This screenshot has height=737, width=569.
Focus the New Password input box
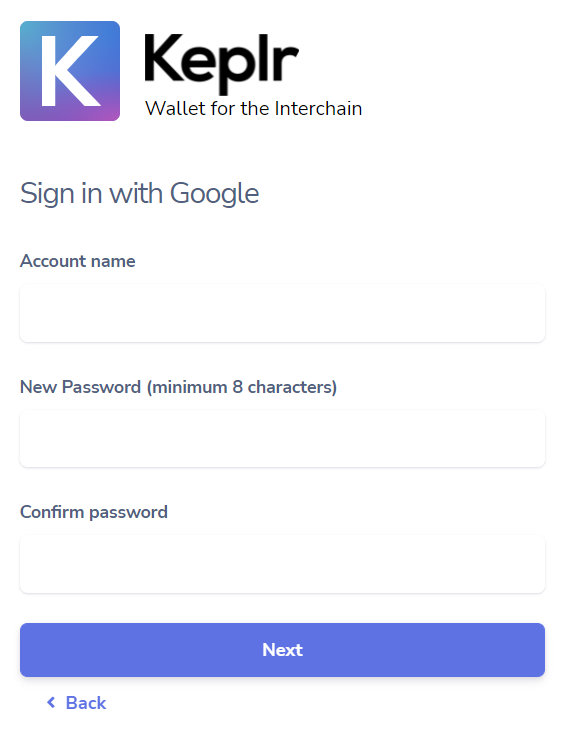click(282, 439)
